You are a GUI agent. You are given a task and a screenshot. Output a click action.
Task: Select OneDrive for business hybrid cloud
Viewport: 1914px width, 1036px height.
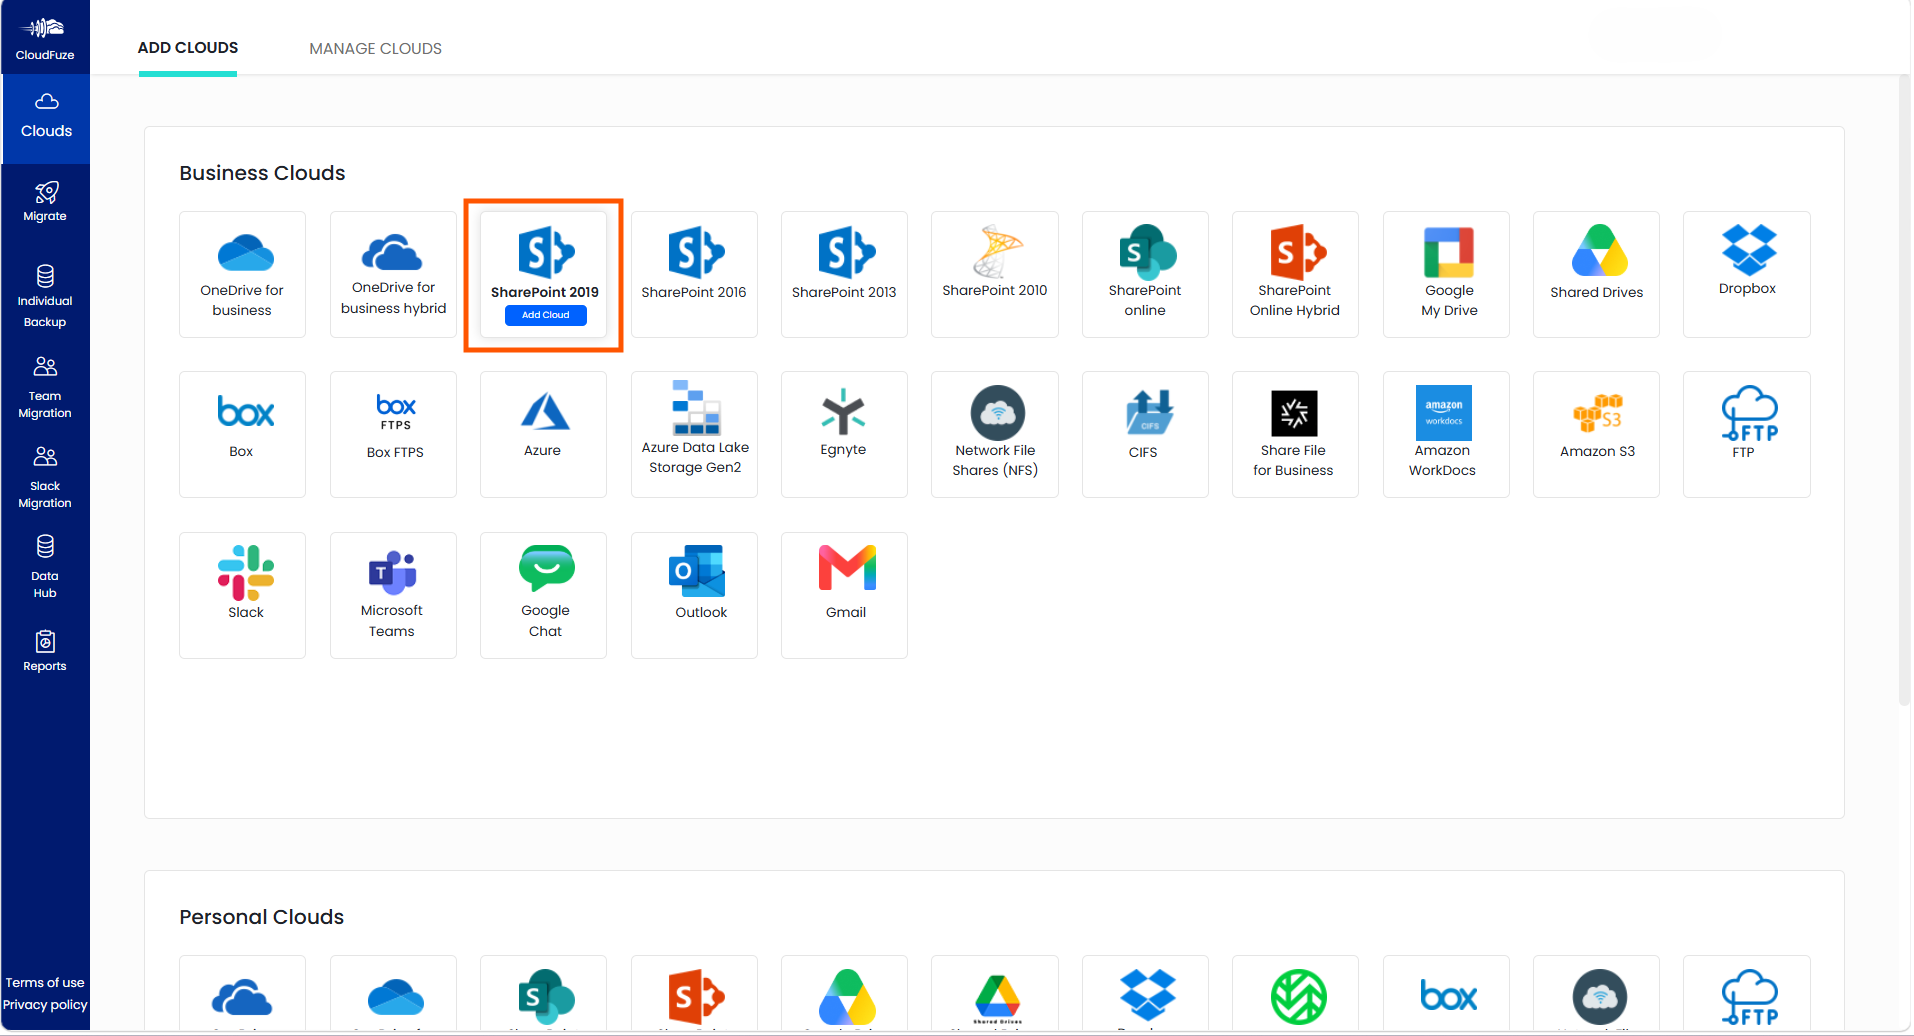(x=393, y=274)
